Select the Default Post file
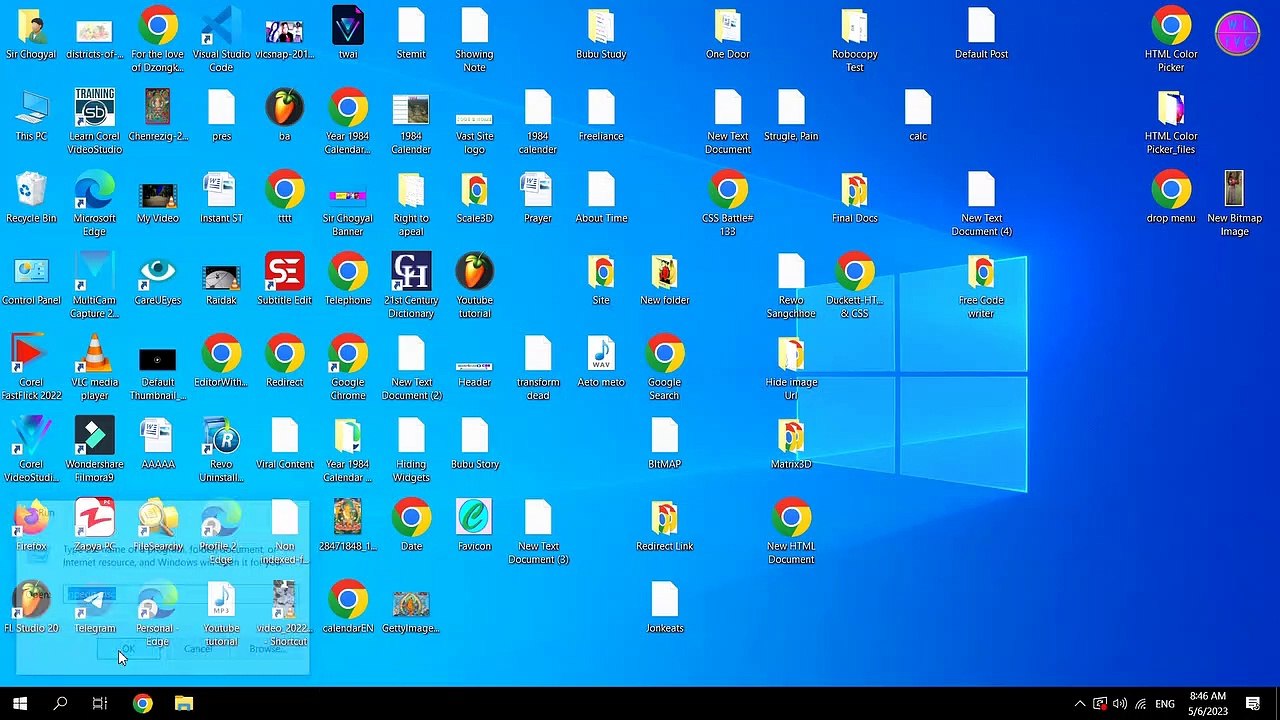Viewport: 1280px width, 720px height. coord(981,33)
